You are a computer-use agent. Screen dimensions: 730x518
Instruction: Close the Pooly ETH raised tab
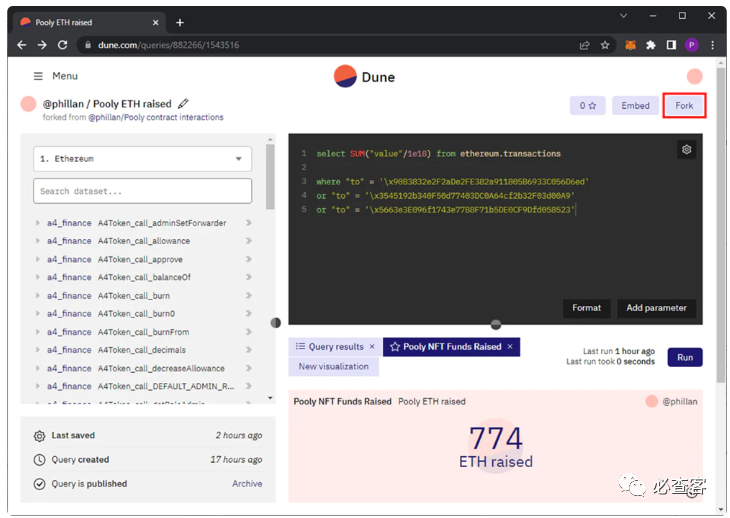pyautogui.click(x=155, y=22)
